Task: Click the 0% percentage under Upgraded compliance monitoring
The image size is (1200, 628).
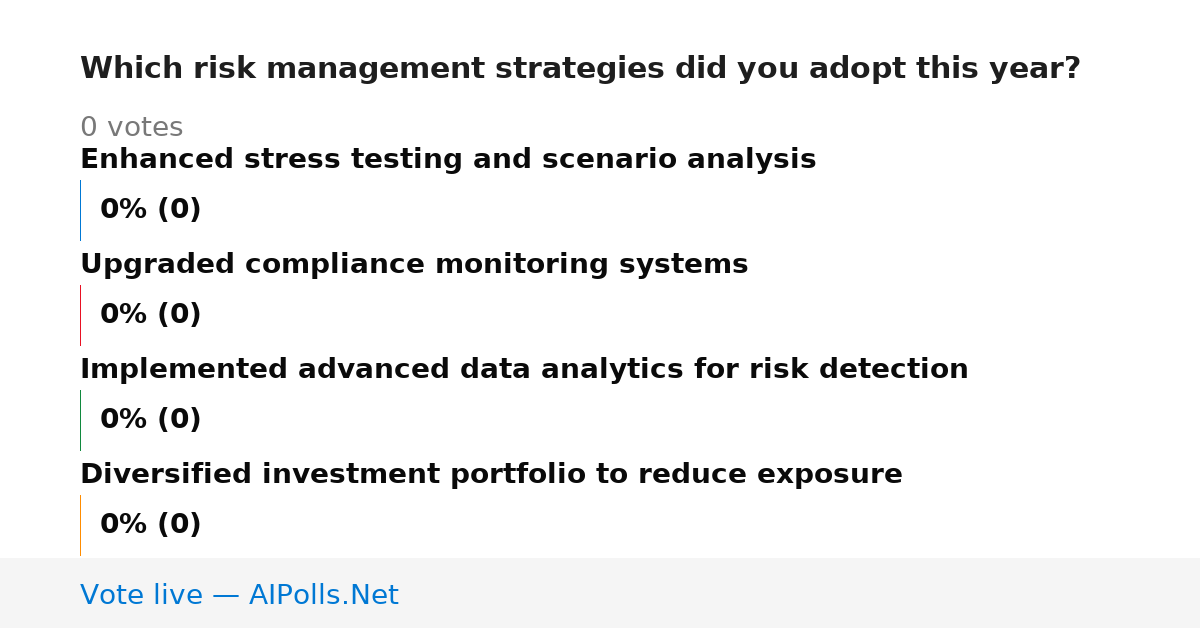Action: click(124, 315)
